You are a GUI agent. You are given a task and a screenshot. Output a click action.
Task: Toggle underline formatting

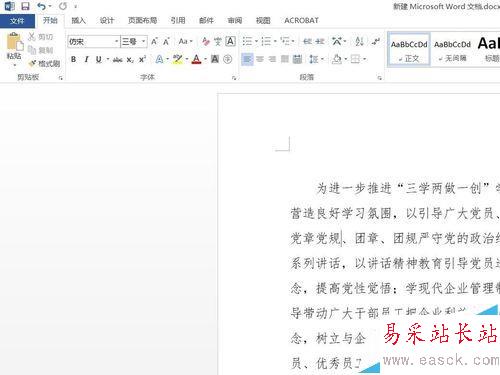pyautogui.click(x=98, y=59)
